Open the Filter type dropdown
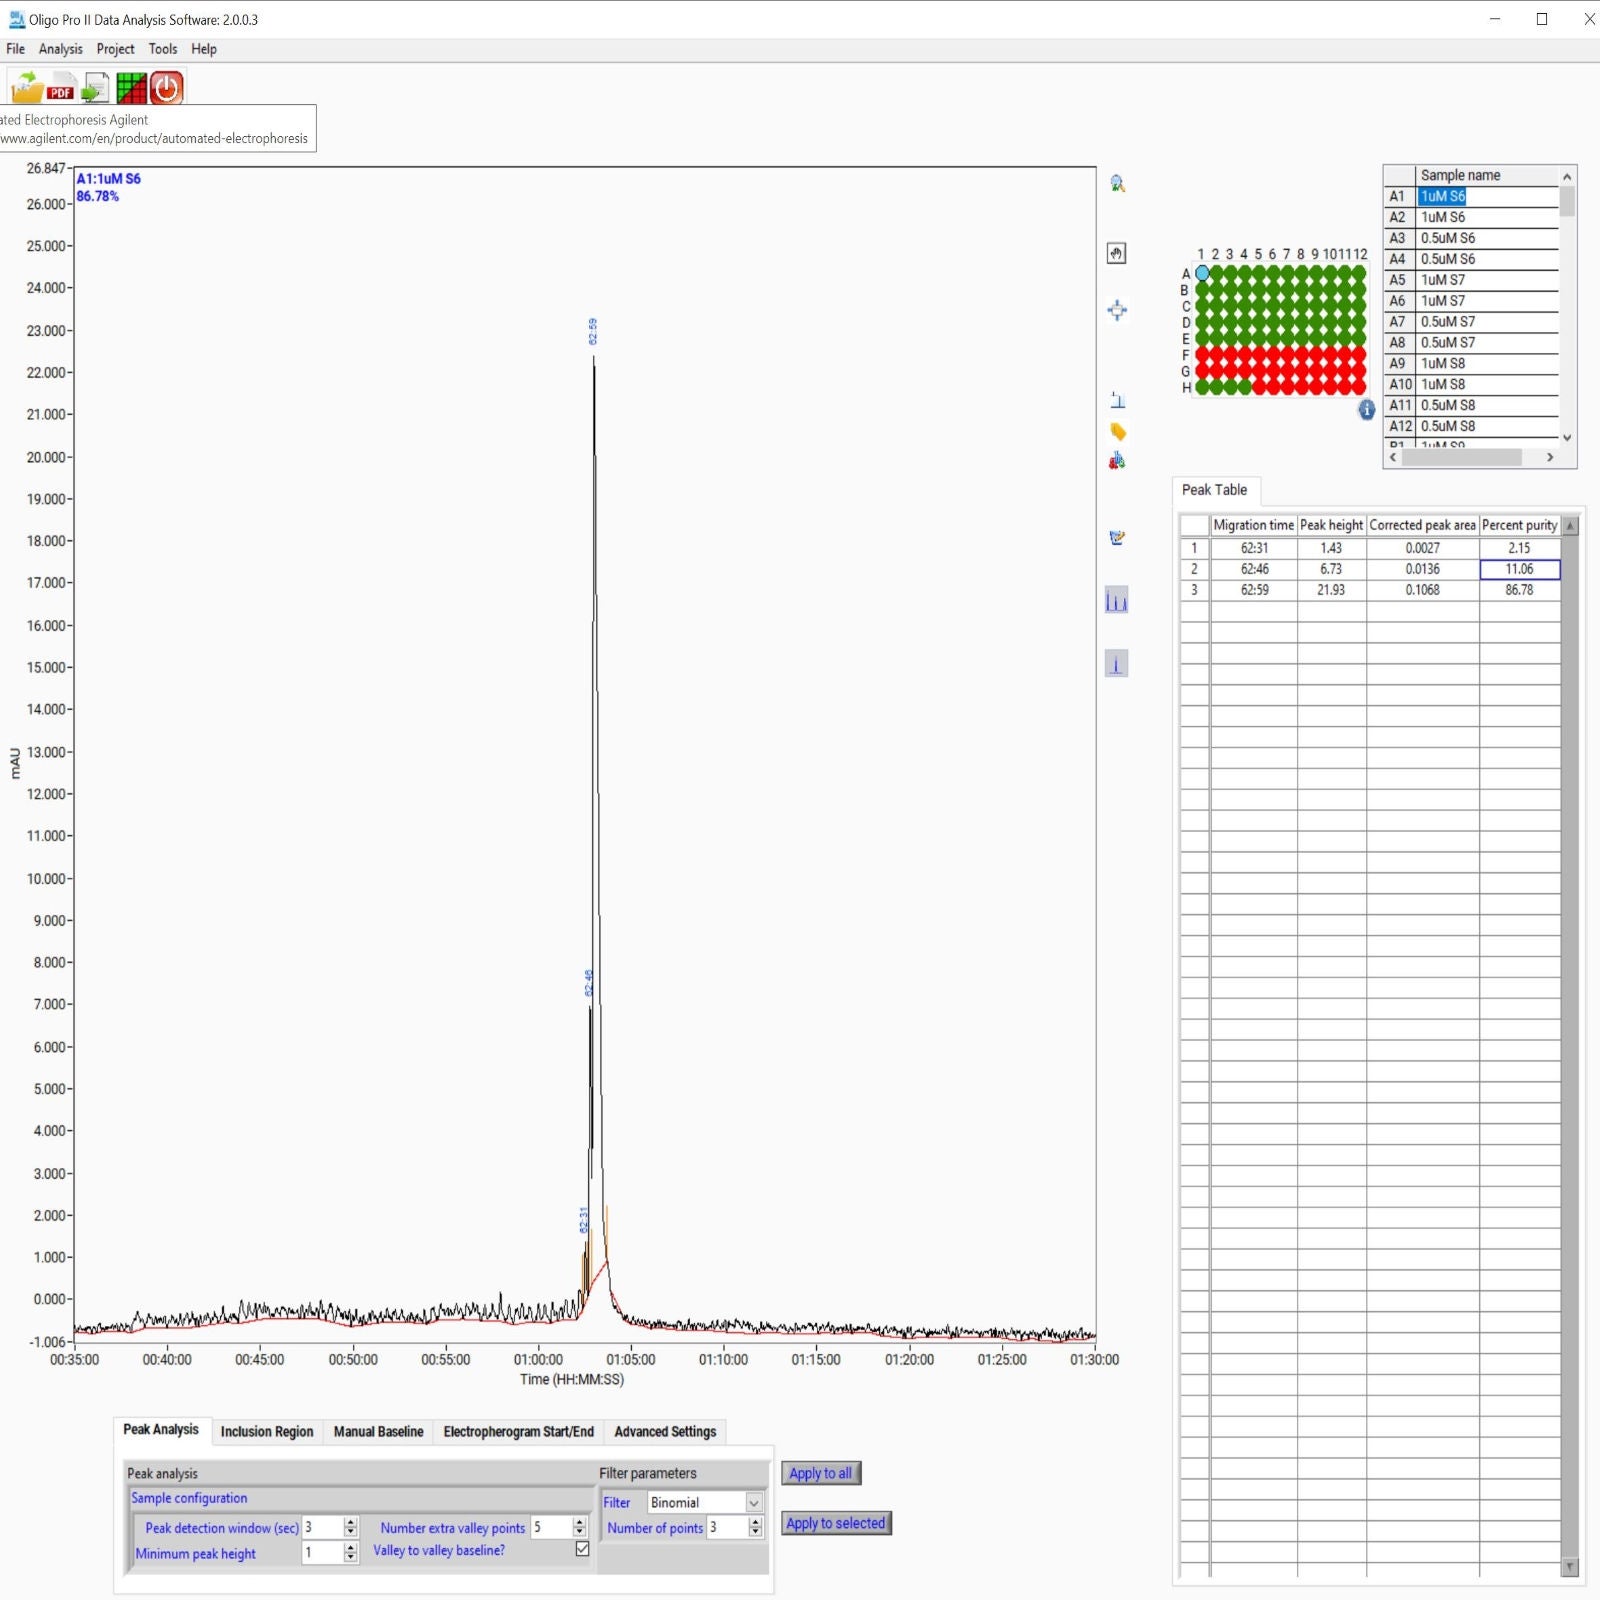This screenshot has width=1600, height=1600. (x=754, y=1502)
